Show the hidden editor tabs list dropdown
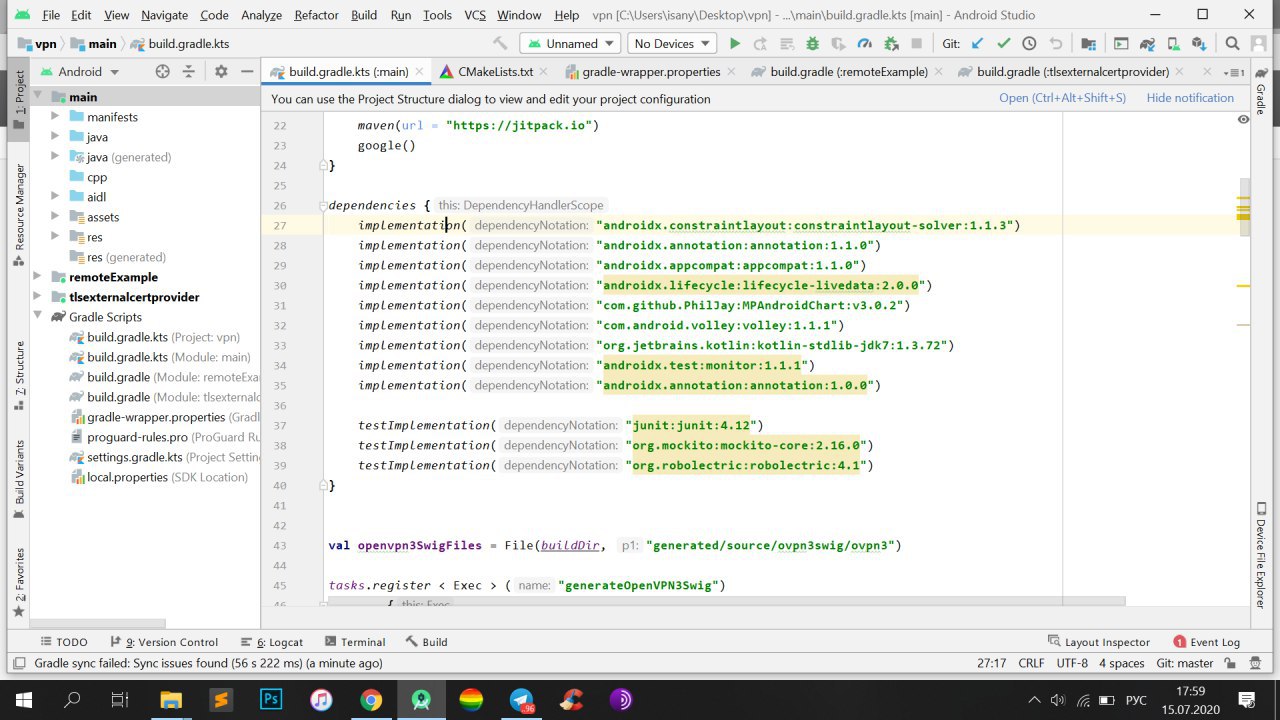 pos(1236,72)
